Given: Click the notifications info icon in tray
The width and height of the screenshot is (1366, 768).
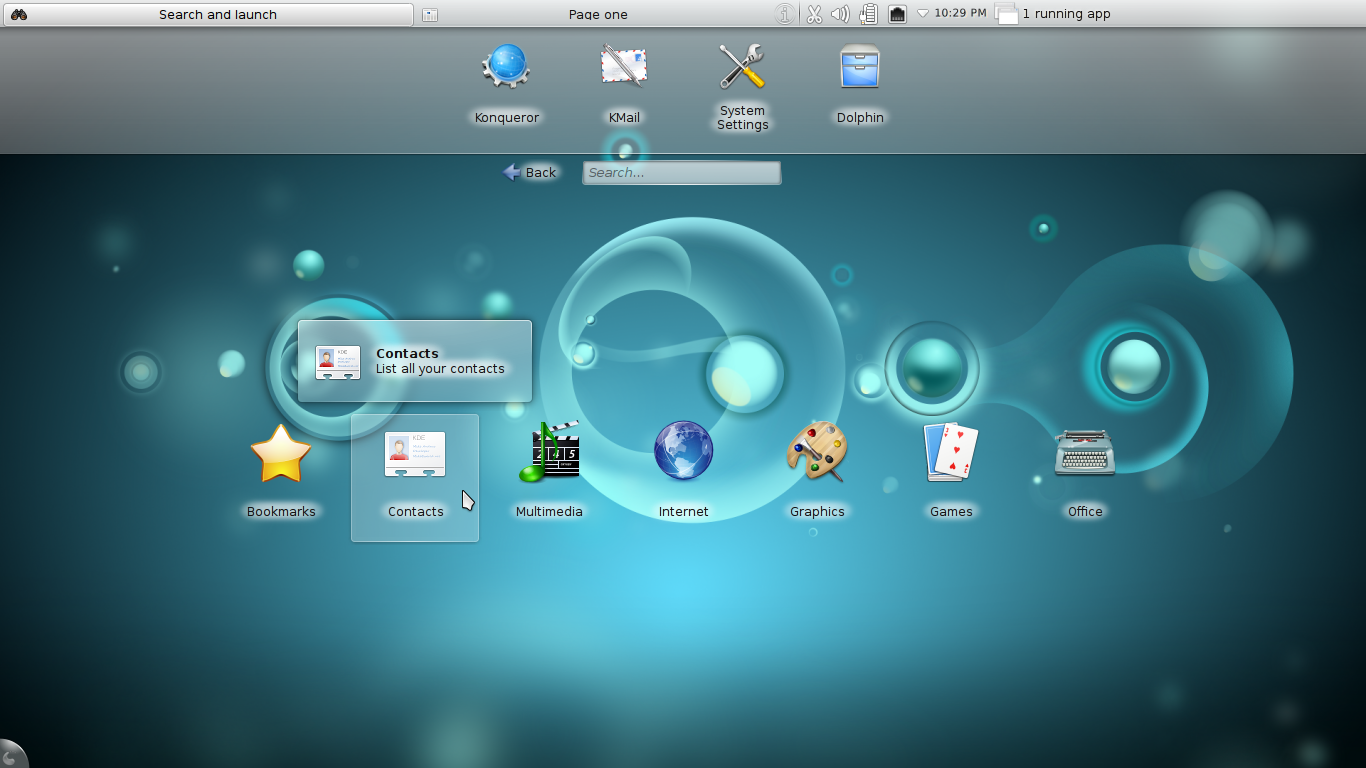Looking at the screenshot, I should coord(784,13).
